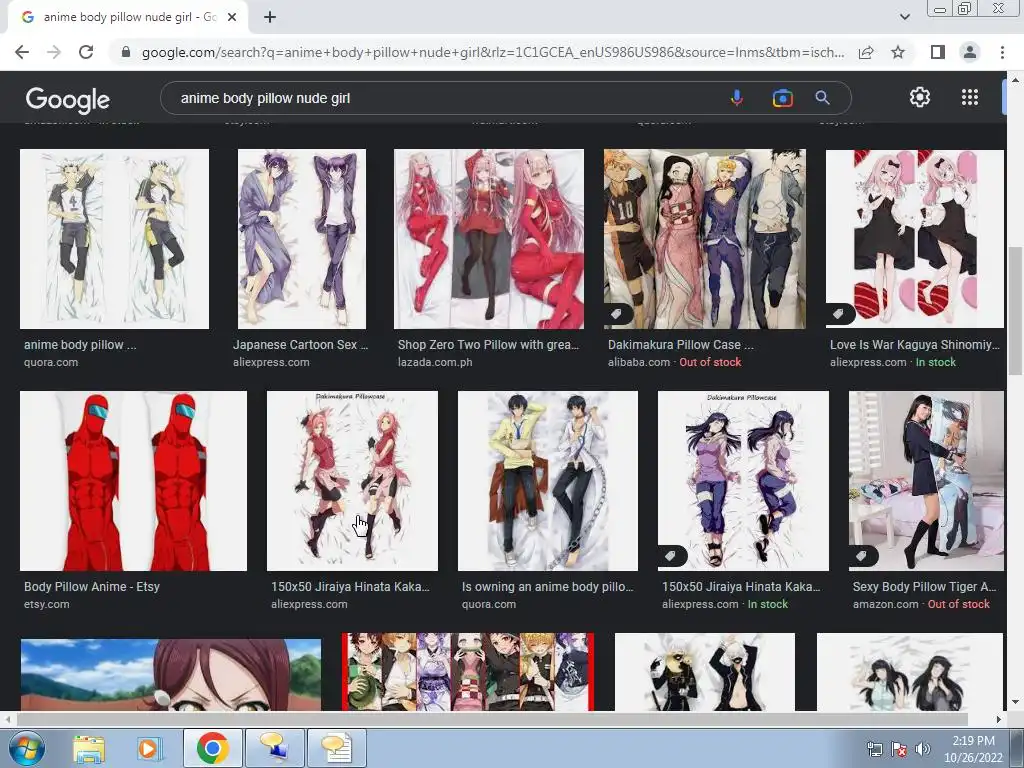Open the tab search dropdown arrow
Image resolution: width=1024 pixels, height=768 pixels.
click(x=904, y=17)
